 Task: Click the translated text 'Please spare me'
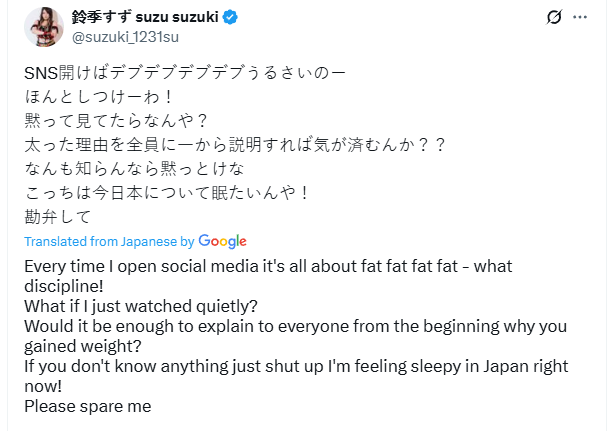(x=87, y=406)
